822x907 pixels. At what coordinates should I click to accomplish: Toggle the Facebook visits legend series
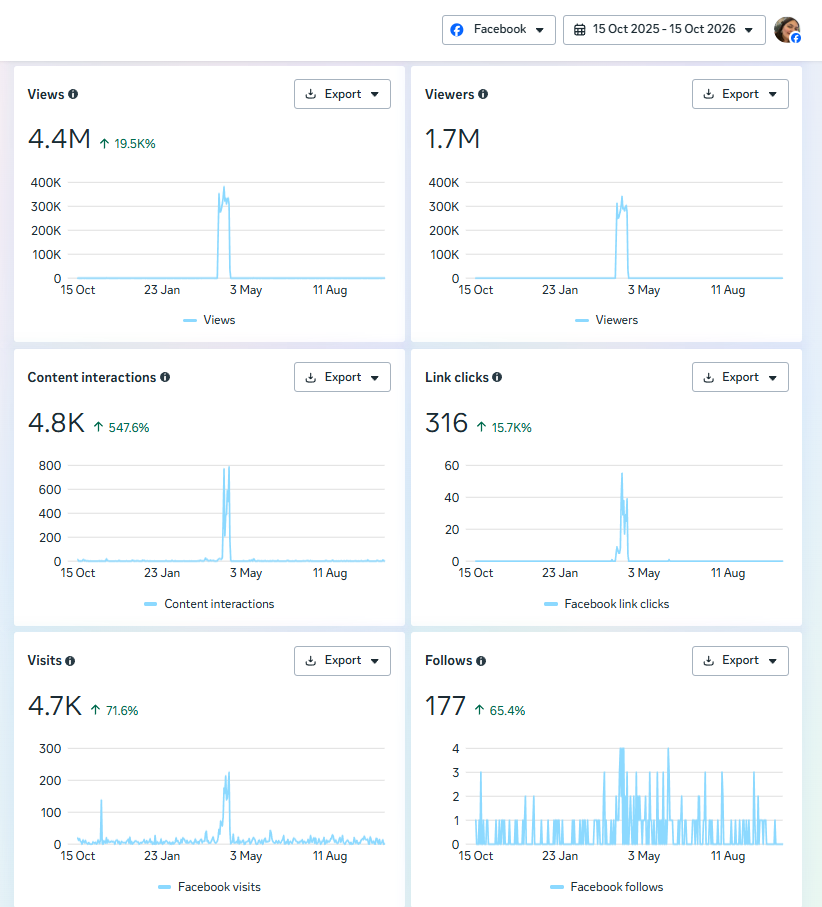point(209,887)
